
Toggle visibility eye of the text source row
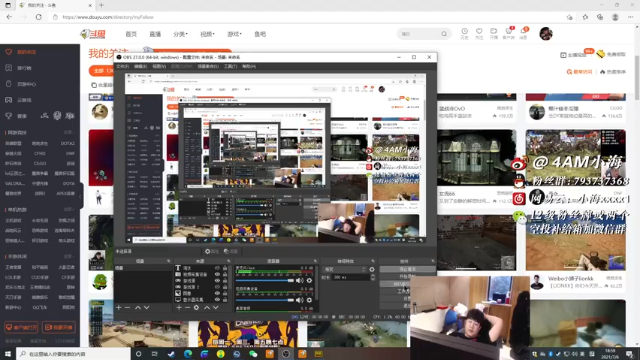[217, 268]
